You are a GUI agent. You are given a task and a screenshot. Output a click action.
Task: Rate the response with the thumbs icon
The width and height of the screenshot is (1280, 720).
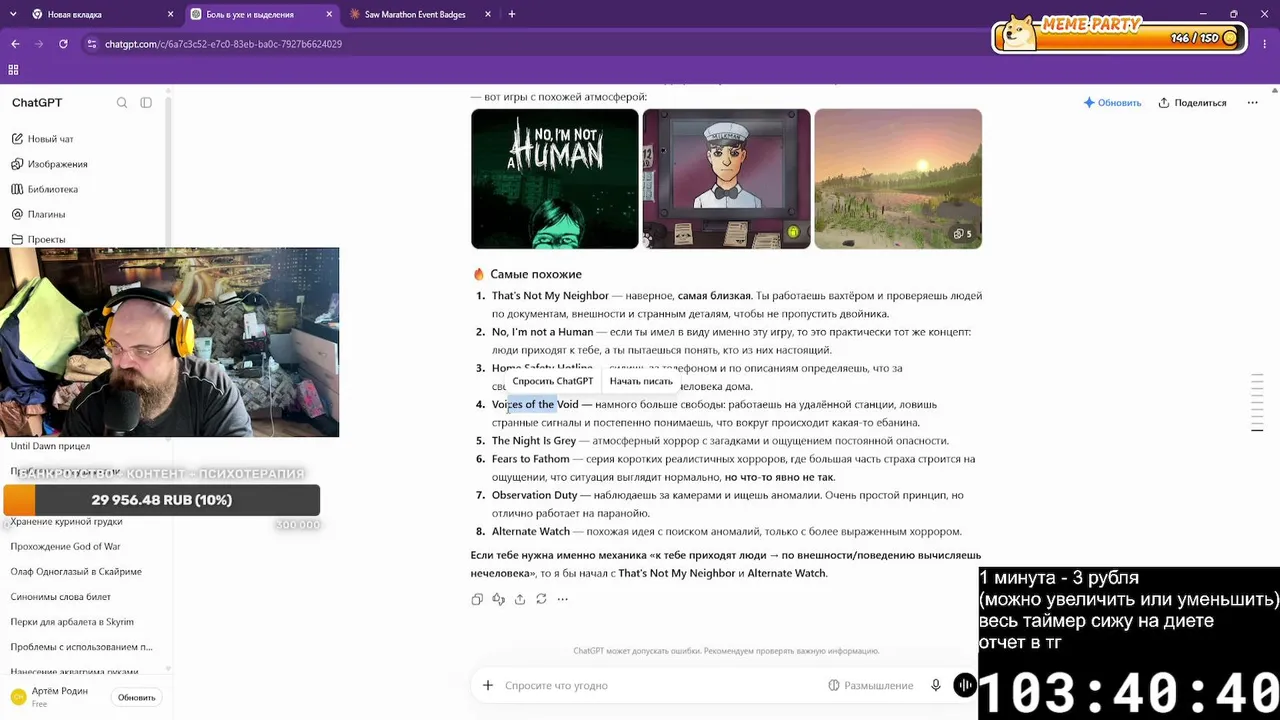click(498, 599)
